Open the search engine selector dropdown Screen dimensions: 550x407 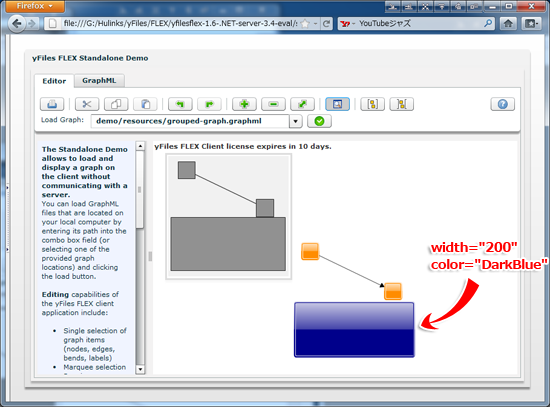347,24
